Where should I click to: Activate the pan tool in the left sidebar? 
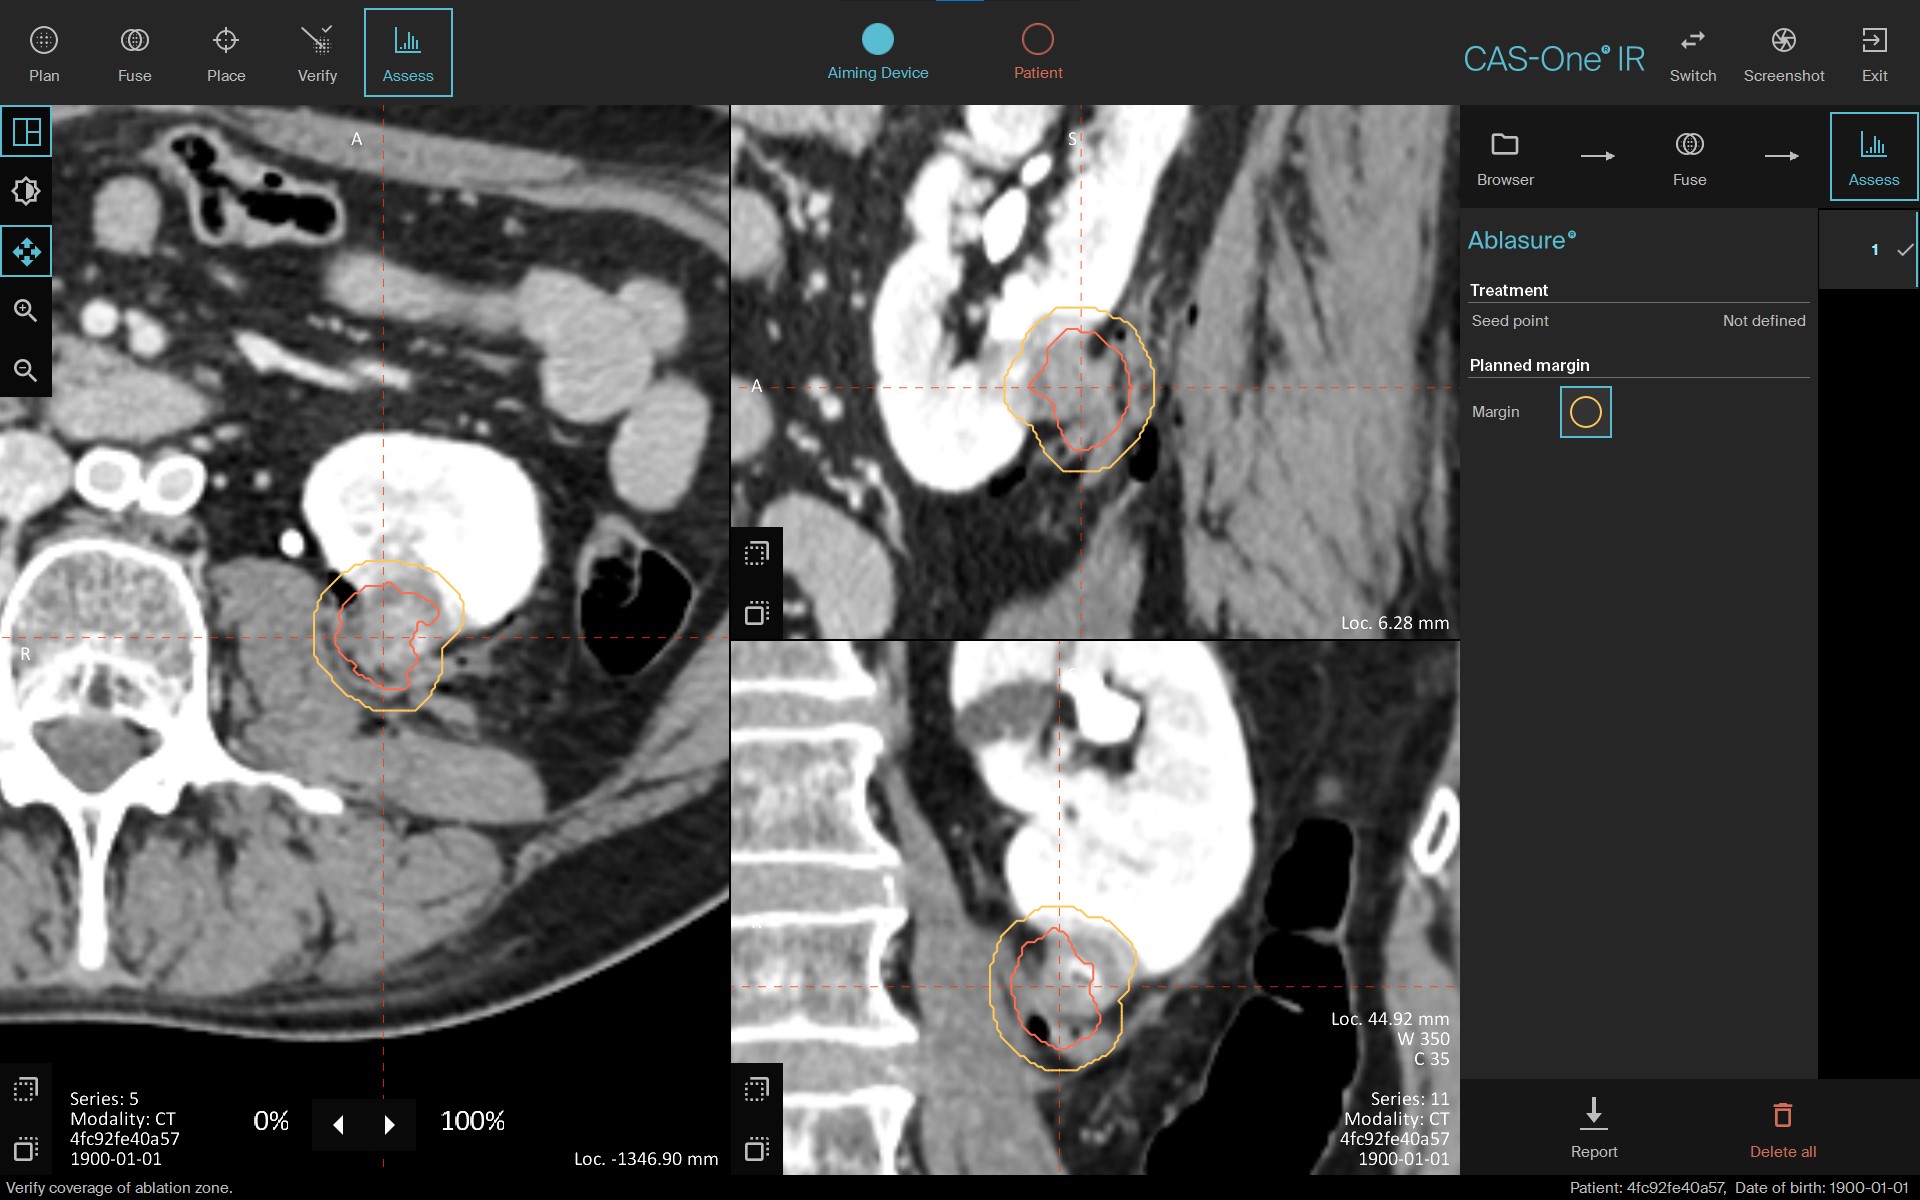click(x=26, y=251)
